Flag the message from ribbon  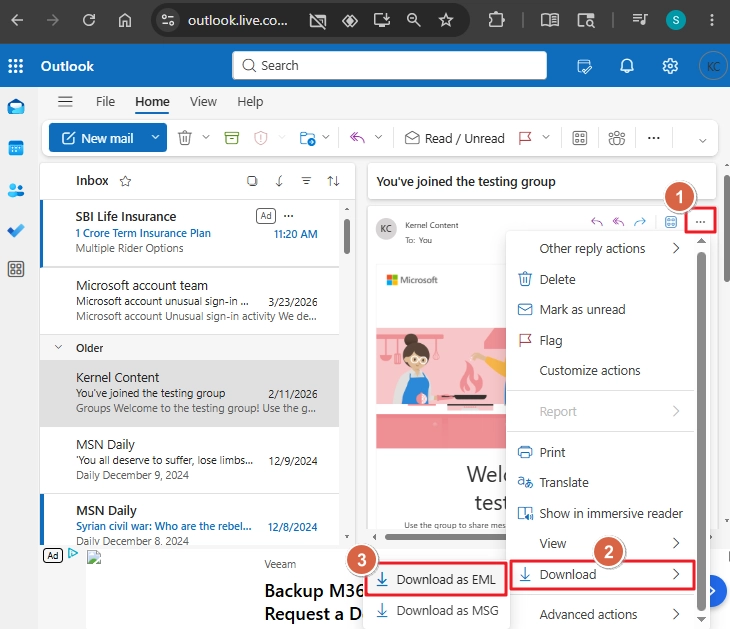tap(525, 138)
